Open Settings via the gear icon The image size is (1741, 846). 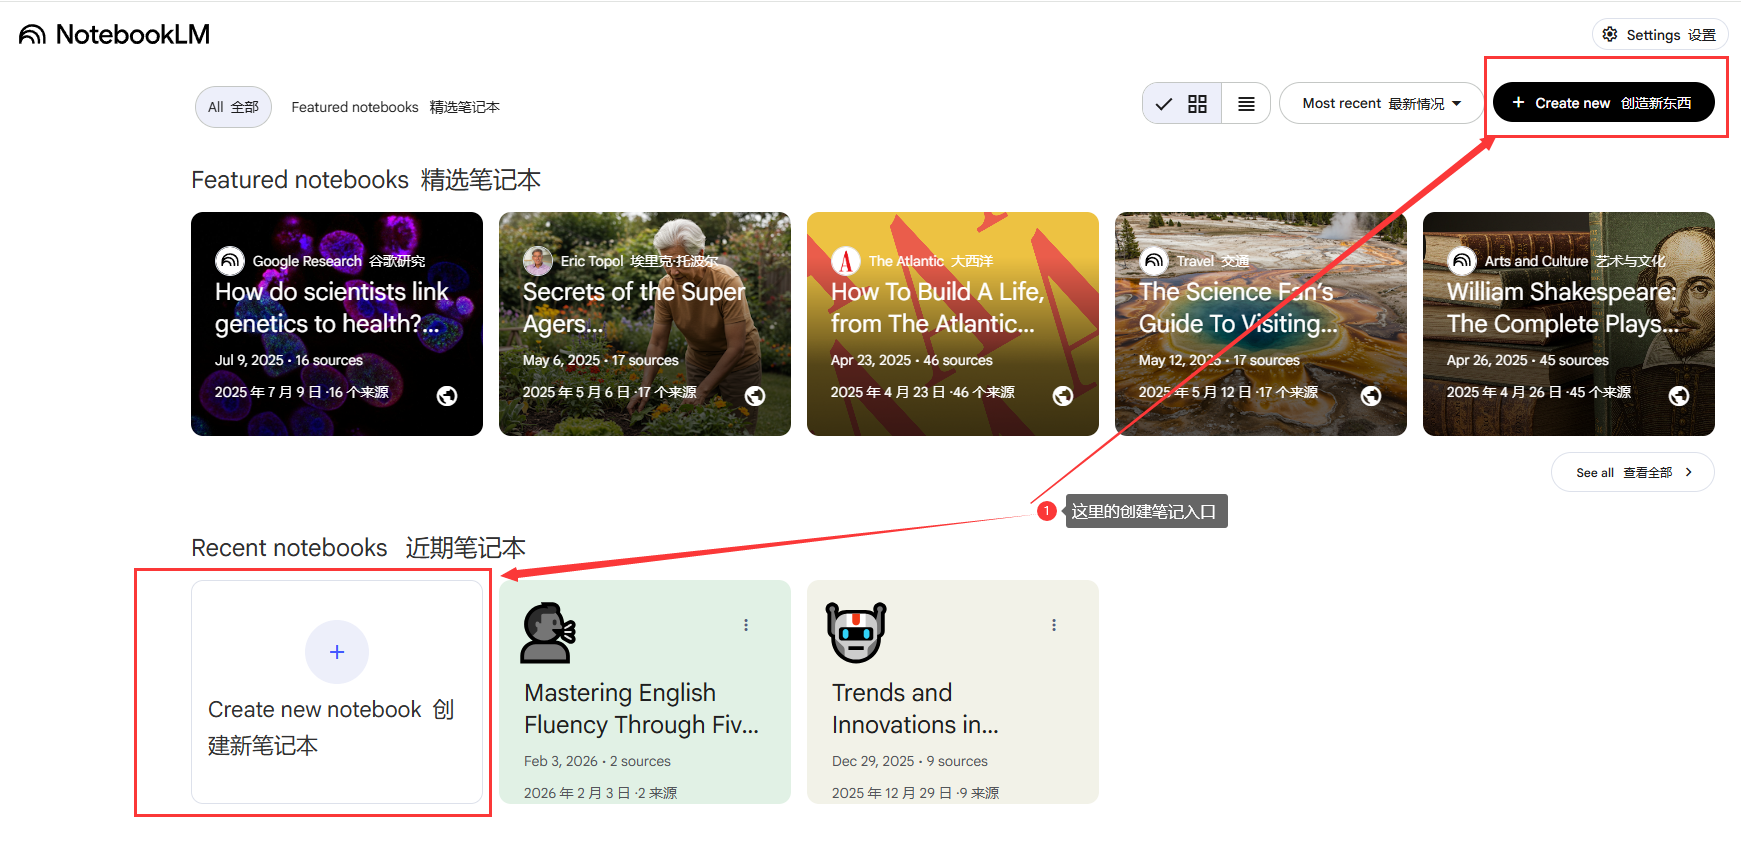[1609, 34]
